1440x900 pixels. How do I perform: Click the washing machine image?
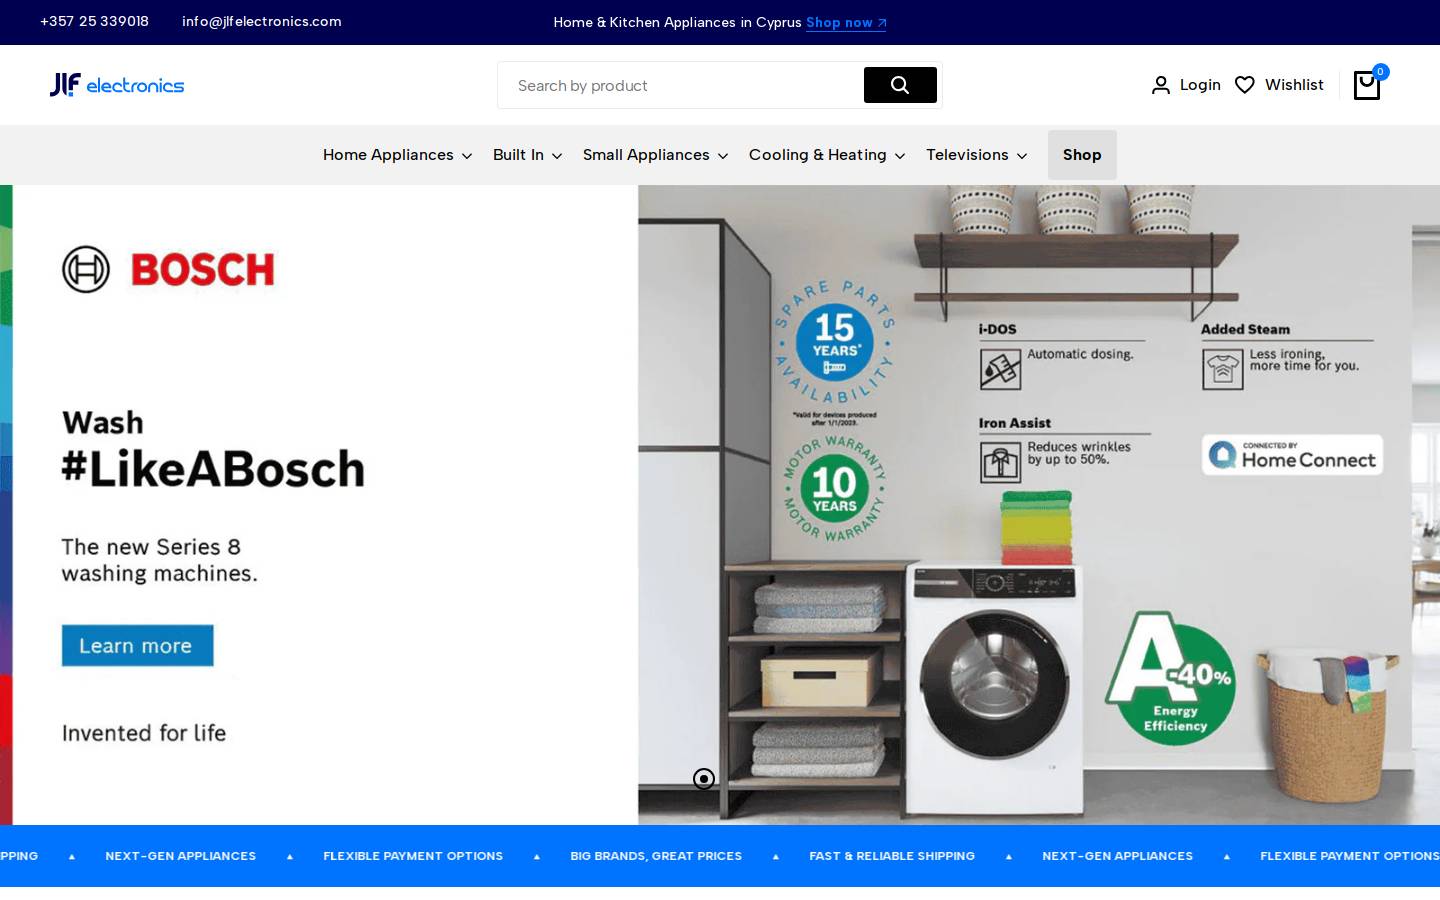[x=997, y=690]
